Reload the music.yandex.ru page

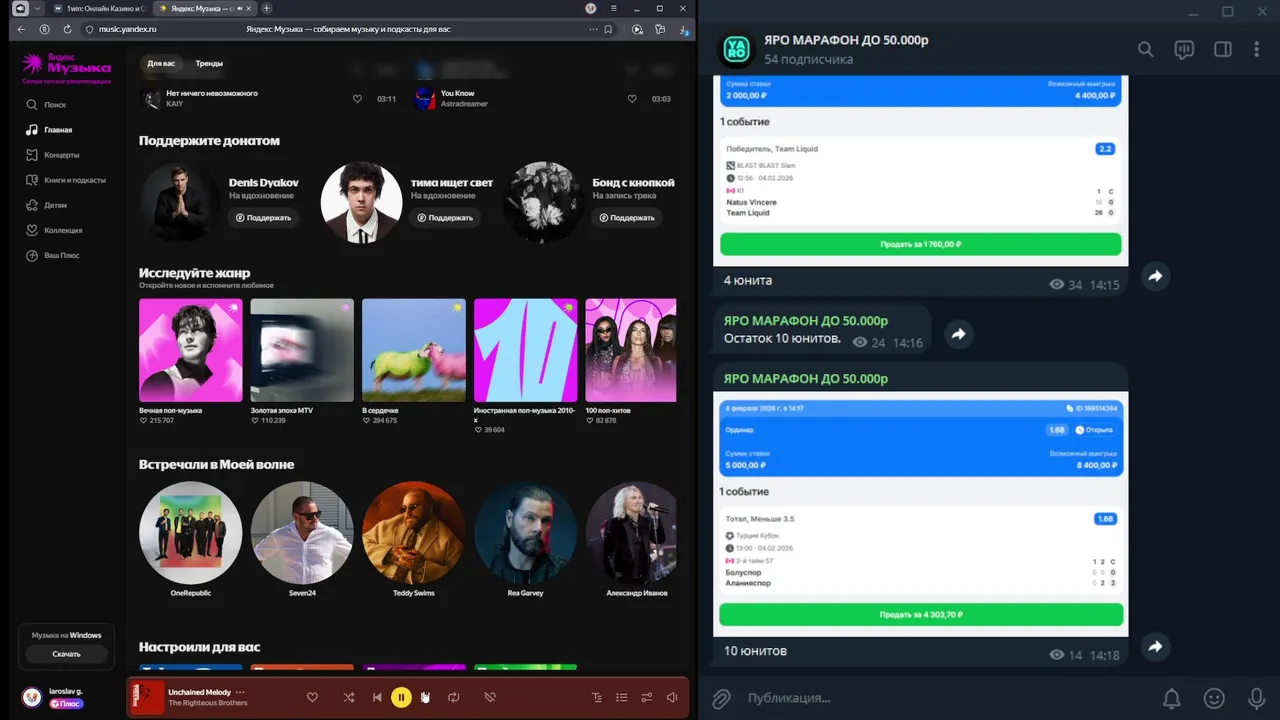pos(67,29)
